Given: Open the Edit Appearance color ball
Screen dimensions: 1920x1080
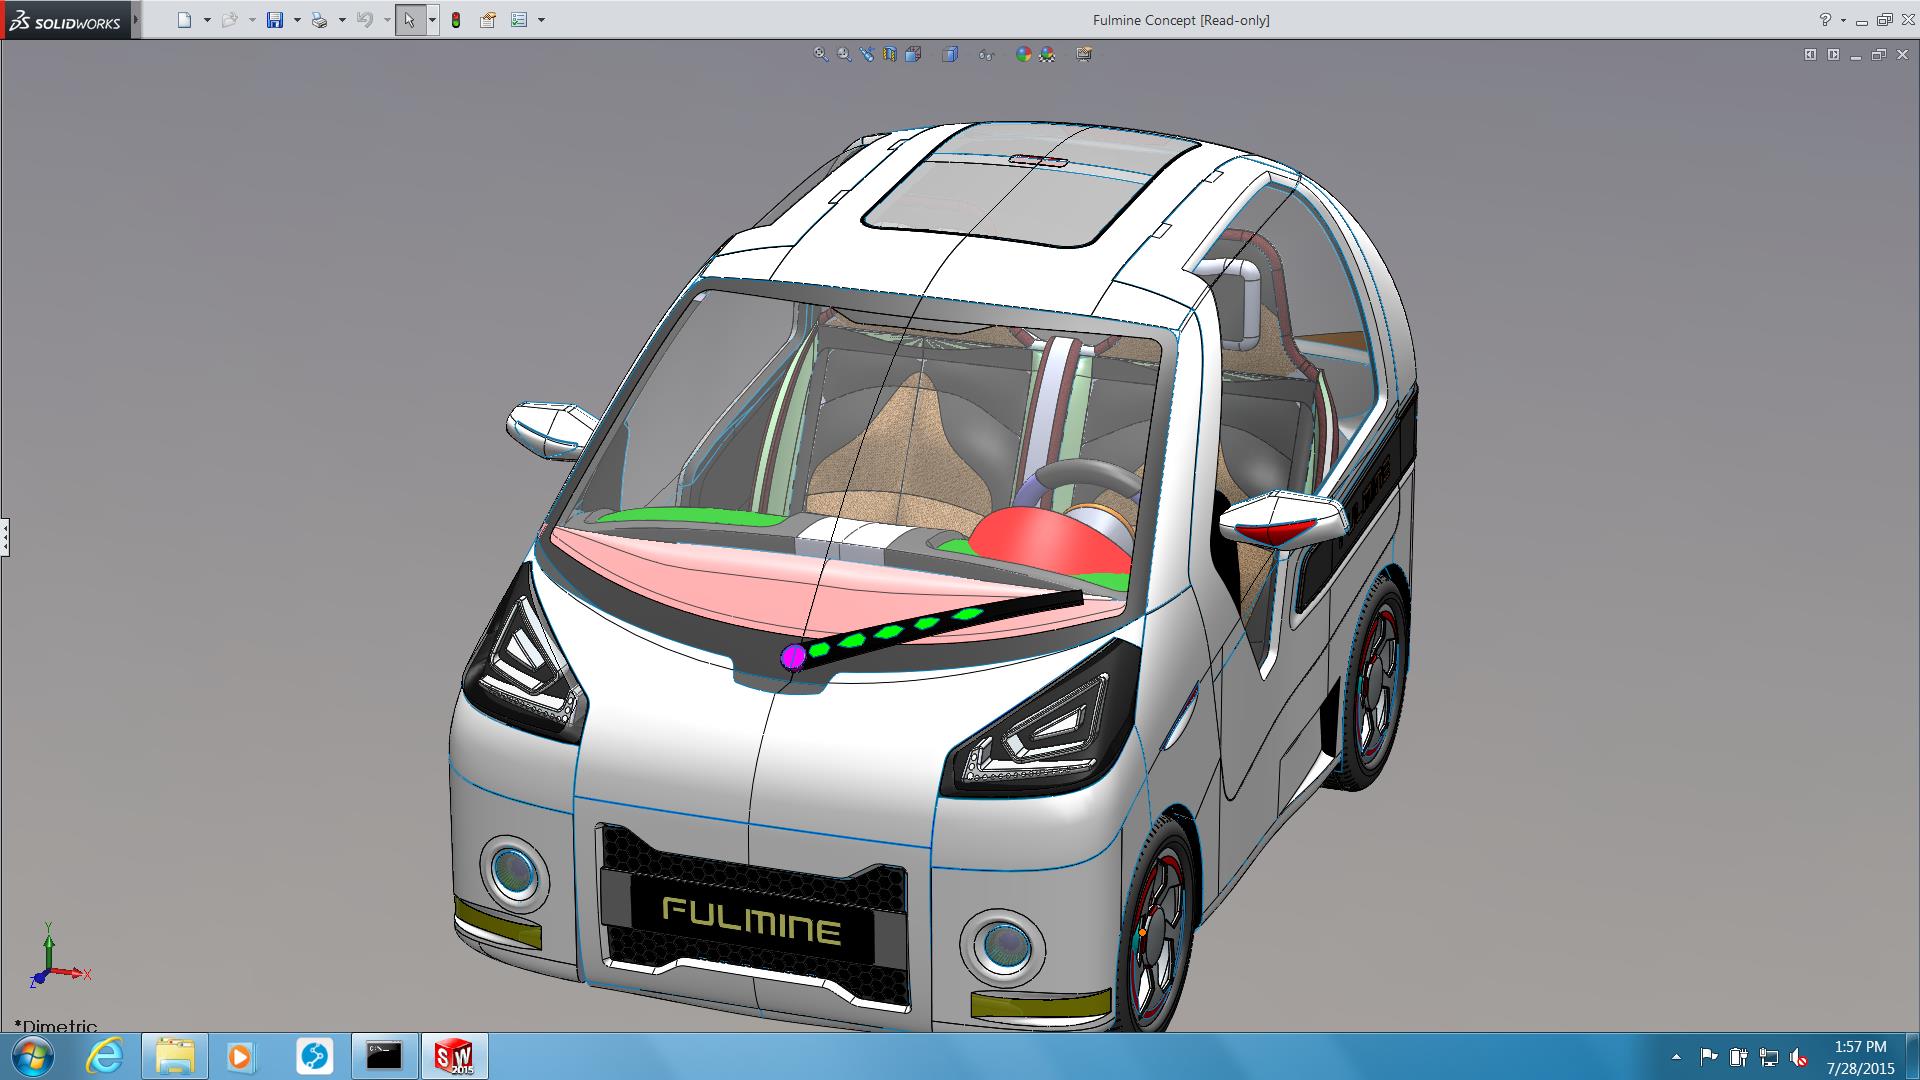Looking at the screenshot, I should (1023, 55).
